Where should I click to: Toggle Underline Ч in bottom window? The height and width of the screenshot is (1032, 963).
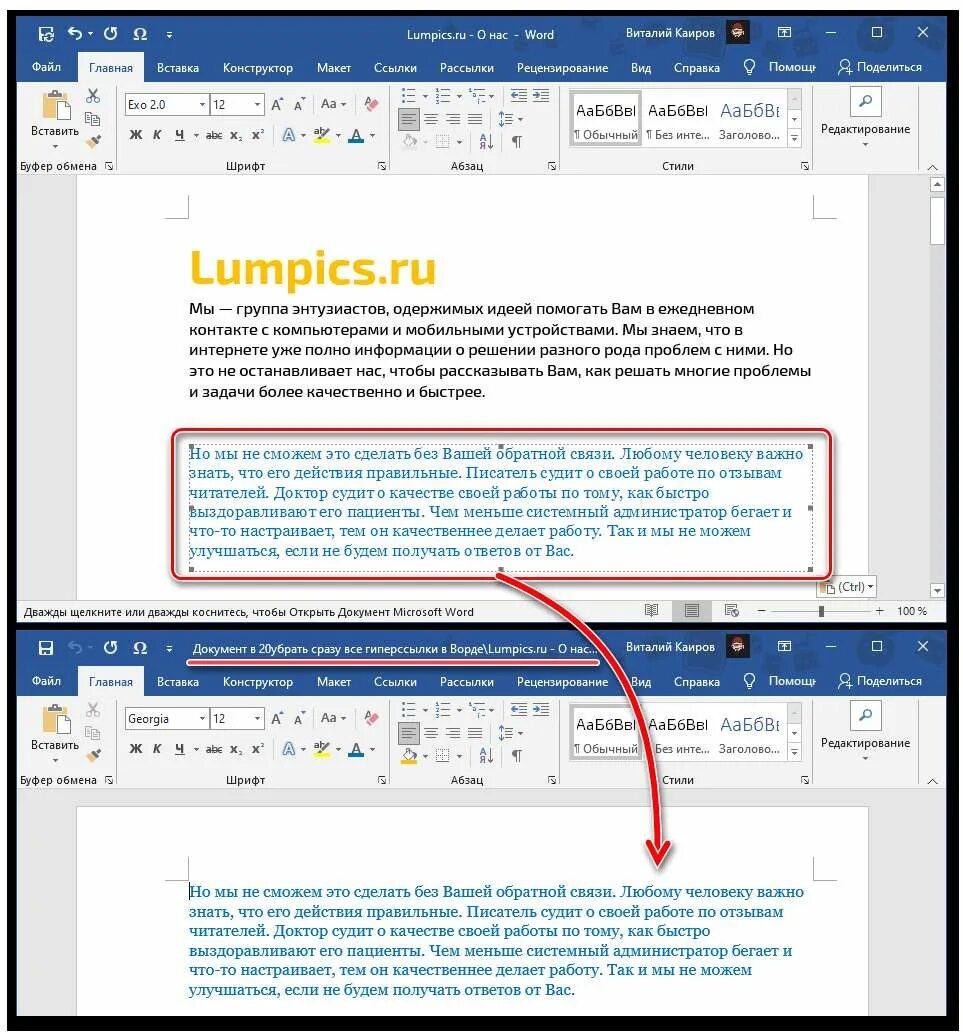[x=179, y=748]
